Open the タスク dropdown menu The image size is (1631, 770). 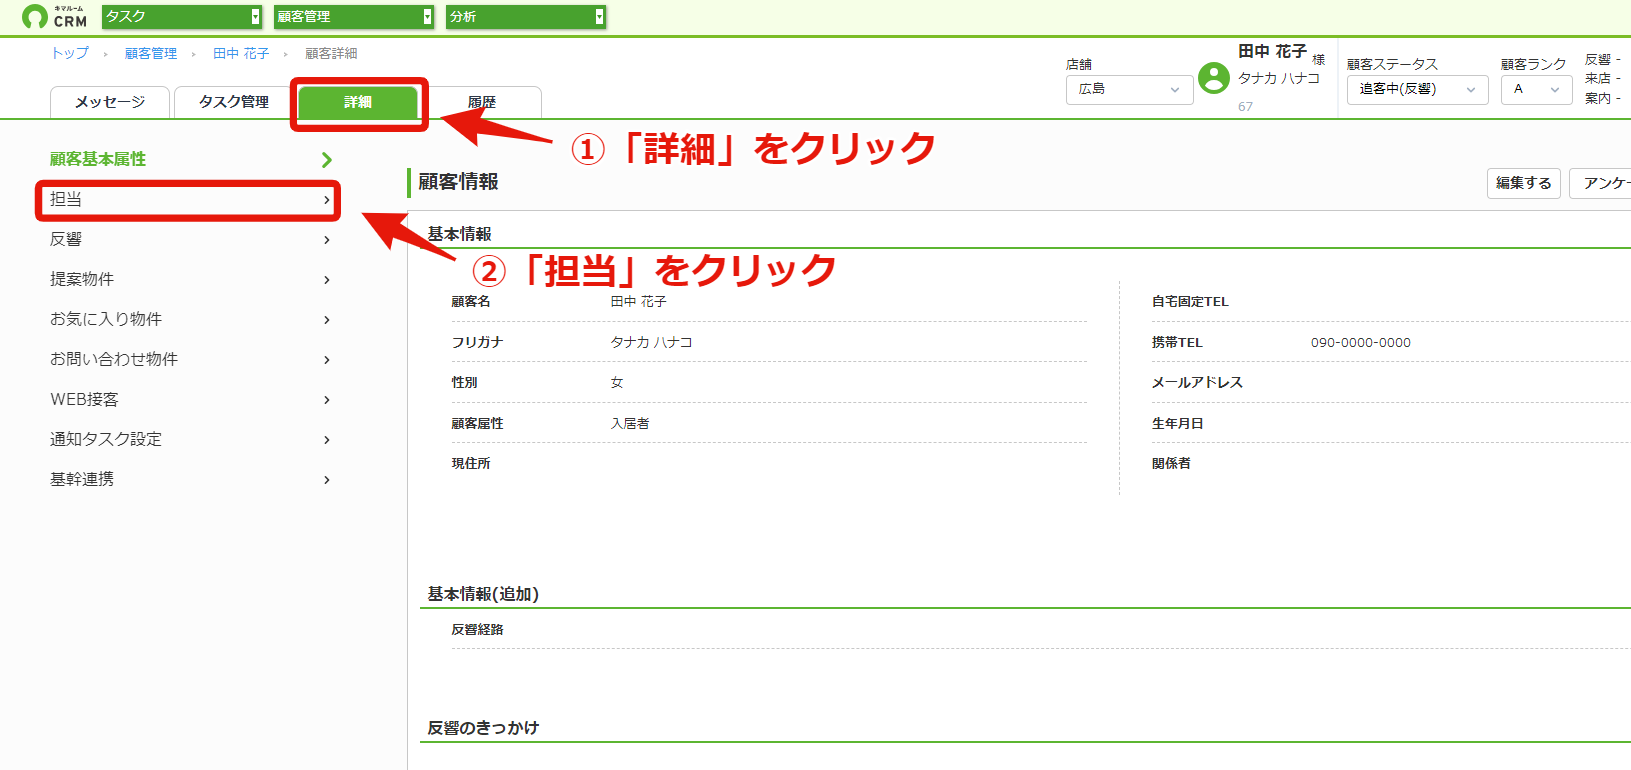pos(182,17)
